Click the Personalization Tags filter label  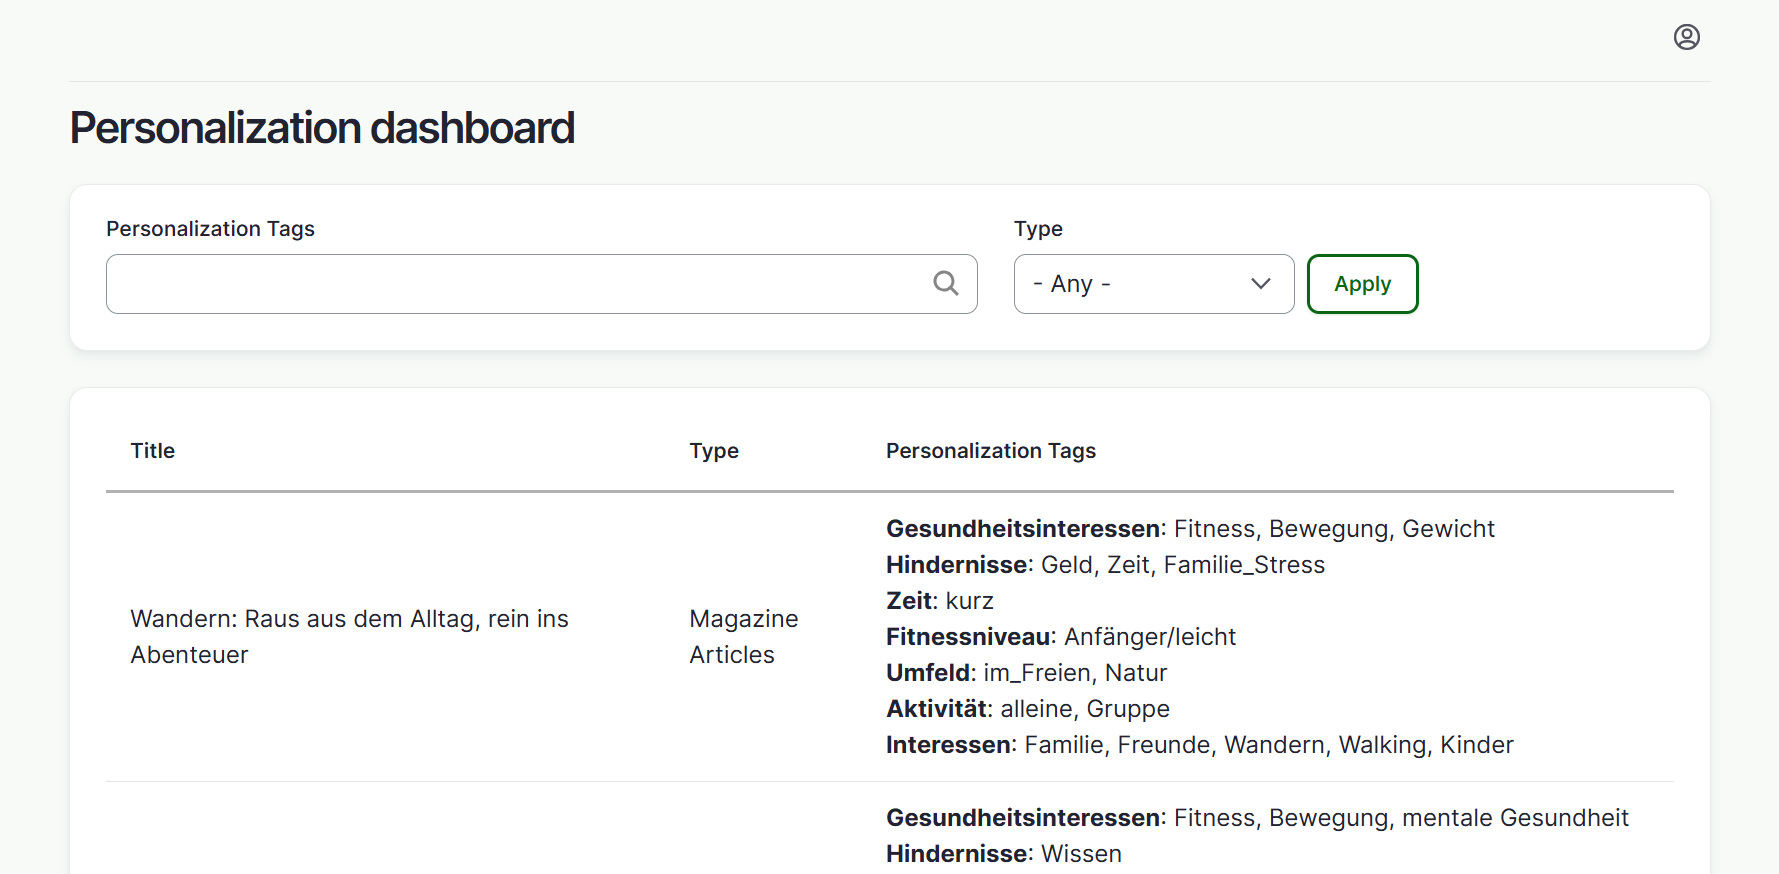210,229
